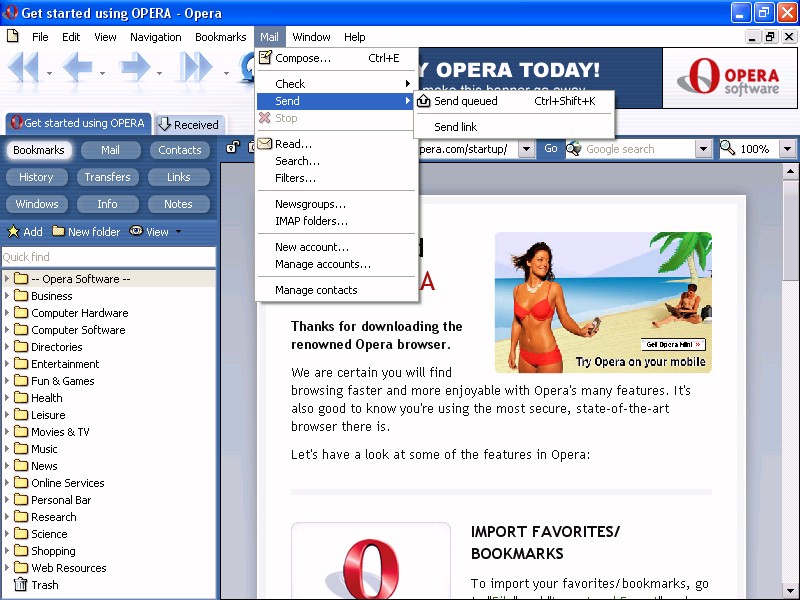Choose Compose from the Mail menu
The width and height of the screenshot is (800, 600).
click(302, 58)
